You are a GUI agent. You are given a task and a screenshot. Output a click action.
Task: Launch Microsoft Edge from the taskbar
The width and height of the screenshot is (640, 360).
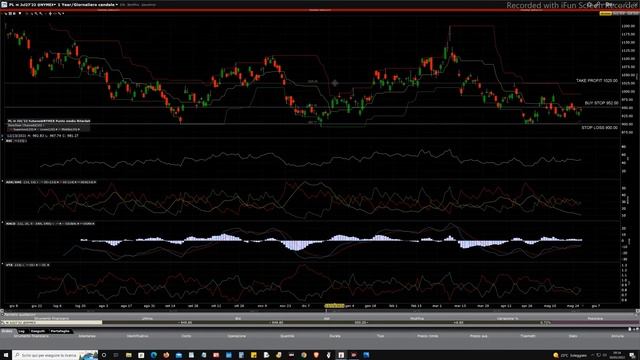pos(153,355)
